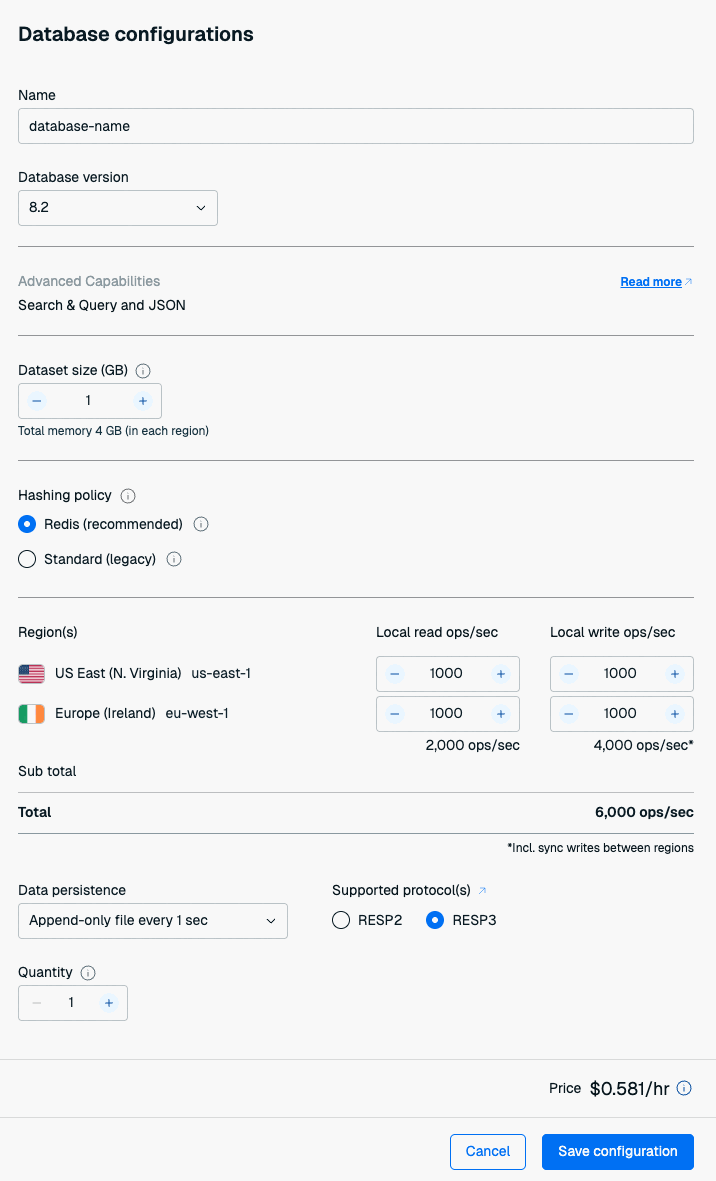Click the Quantity info icon
716x1181 pixels.
[88, 973]
